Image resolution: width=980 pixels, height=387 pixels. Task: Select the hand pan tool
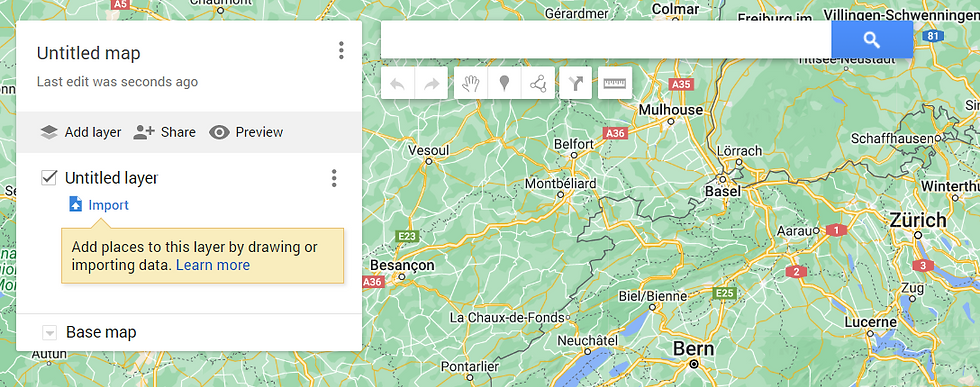[x=471, y=83]
